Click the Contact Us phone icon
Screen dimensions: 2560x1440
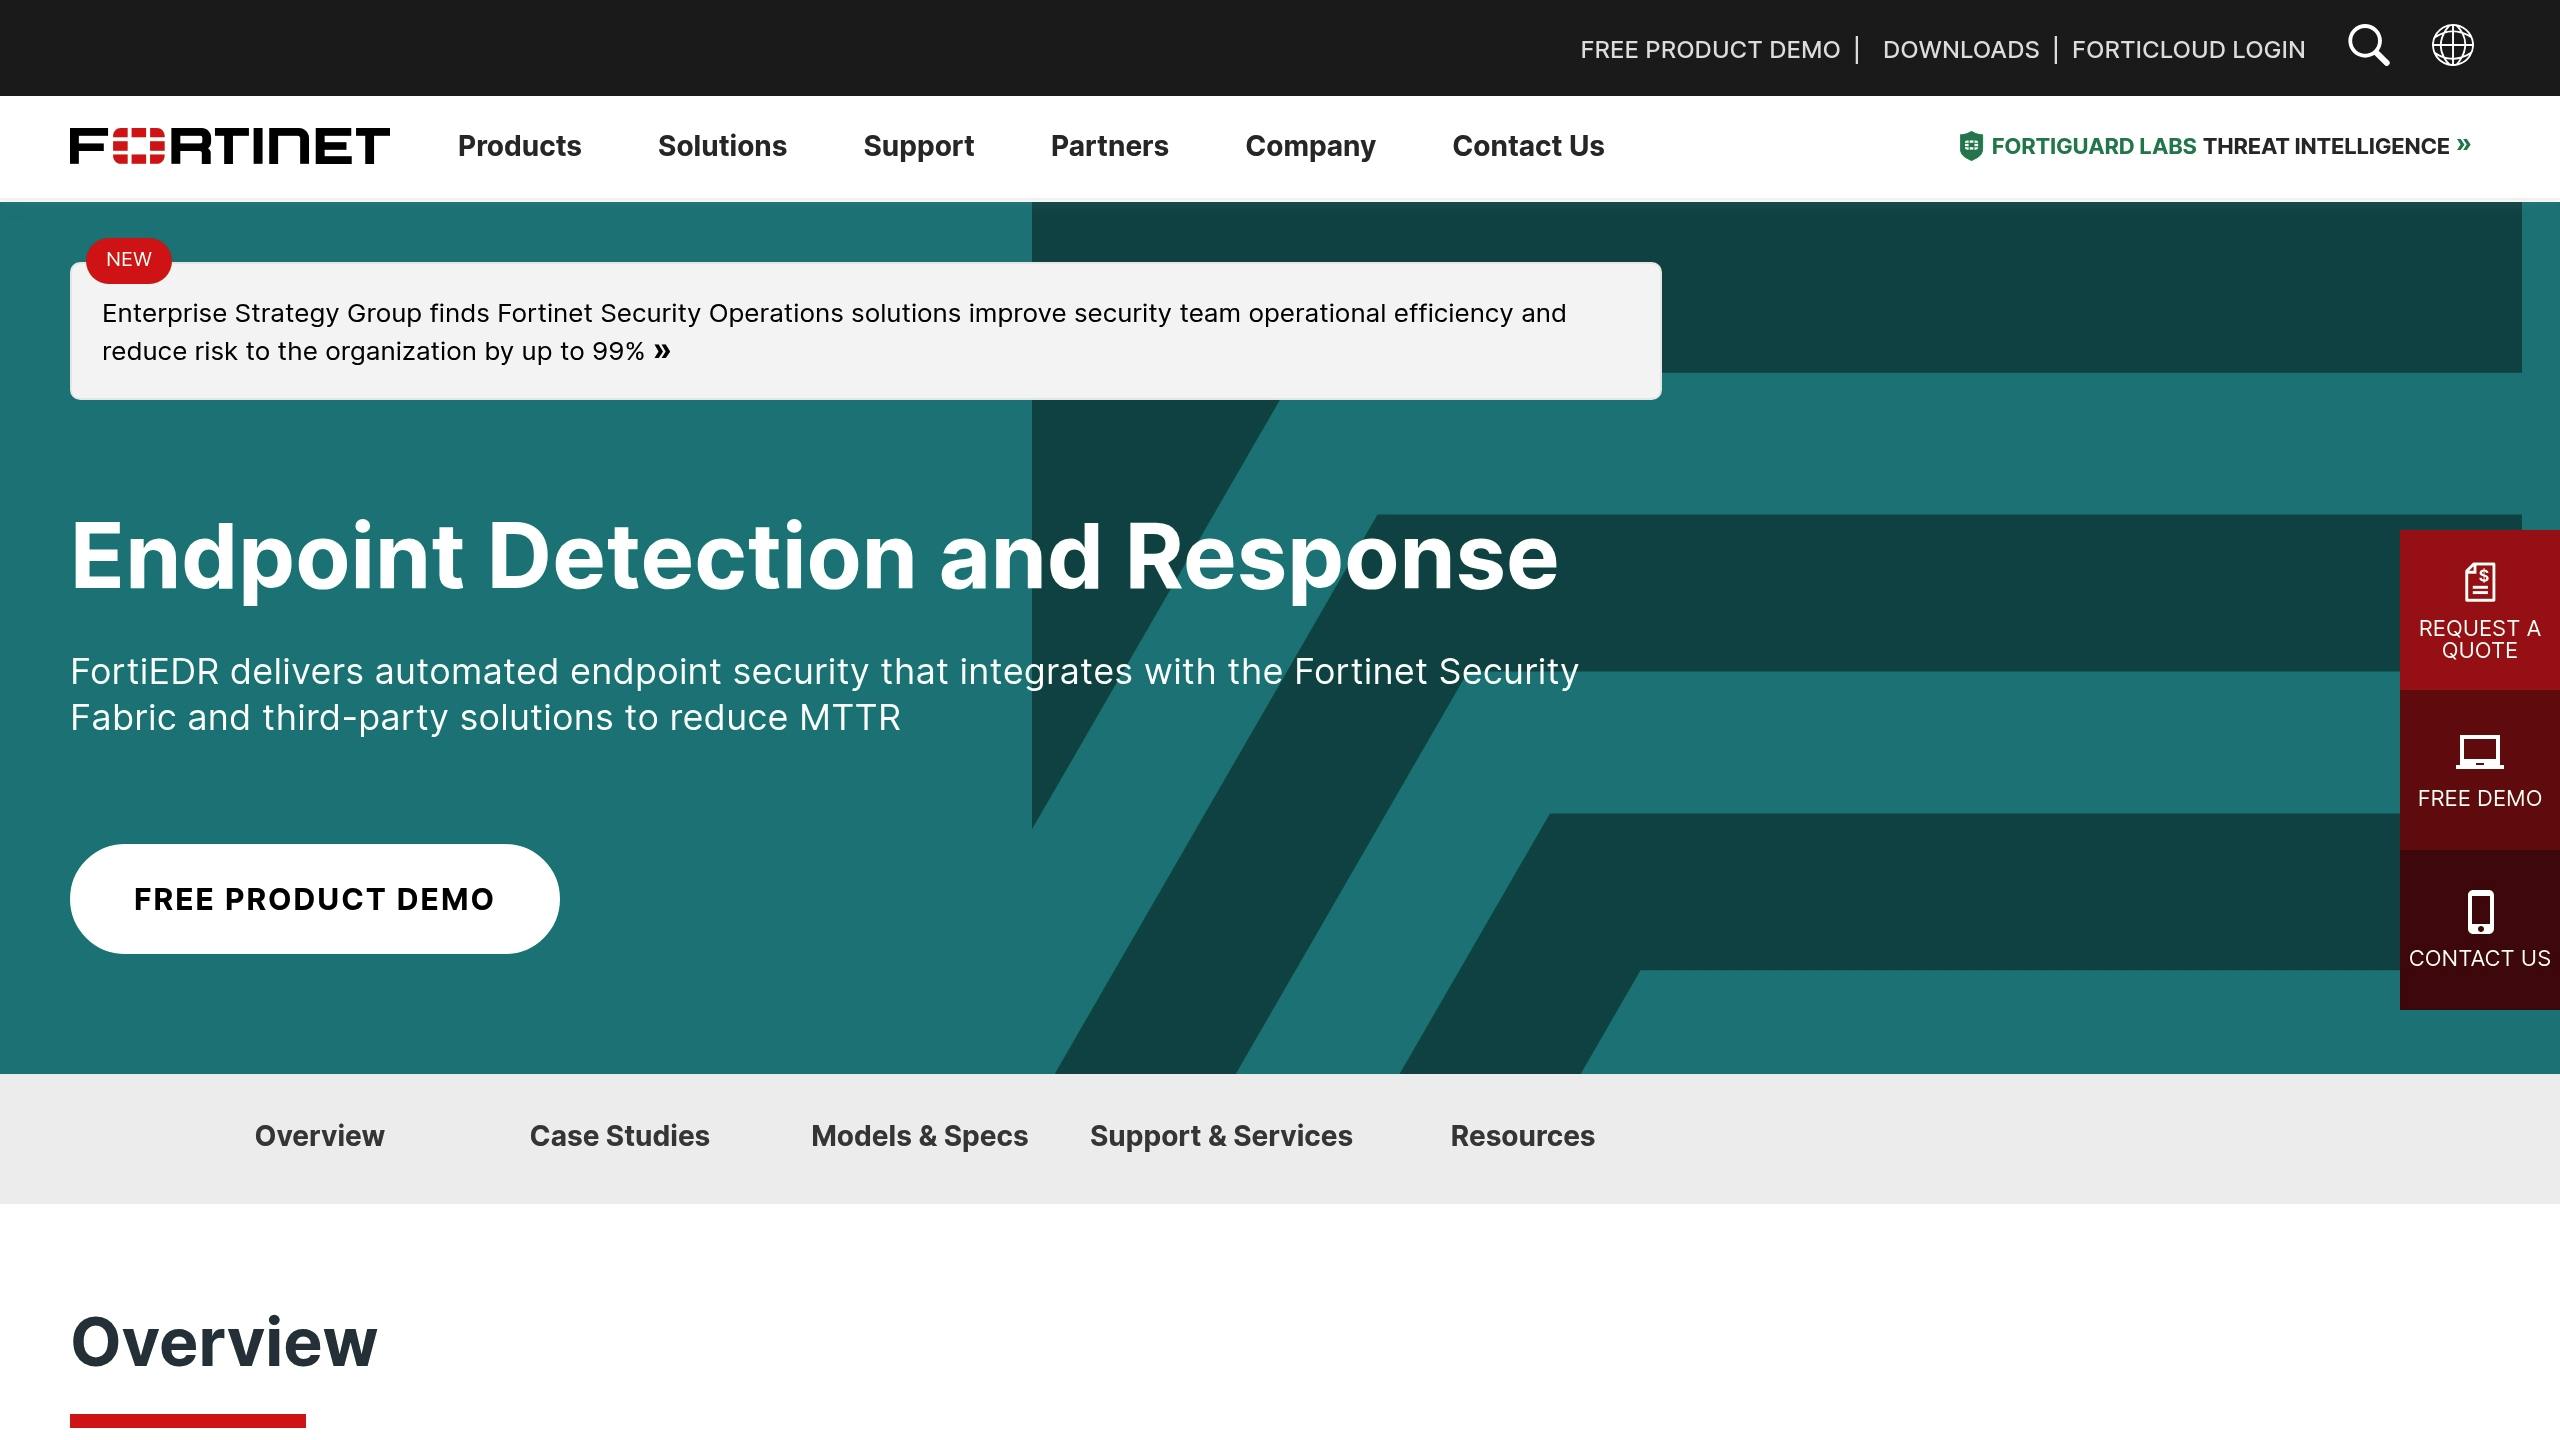(x=2480, y=912)
